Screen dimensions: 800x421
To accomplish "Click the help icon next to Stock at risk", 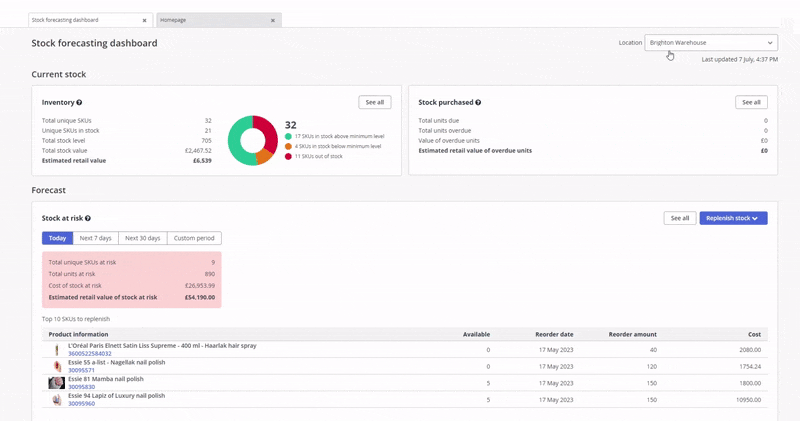I will 88,218.
